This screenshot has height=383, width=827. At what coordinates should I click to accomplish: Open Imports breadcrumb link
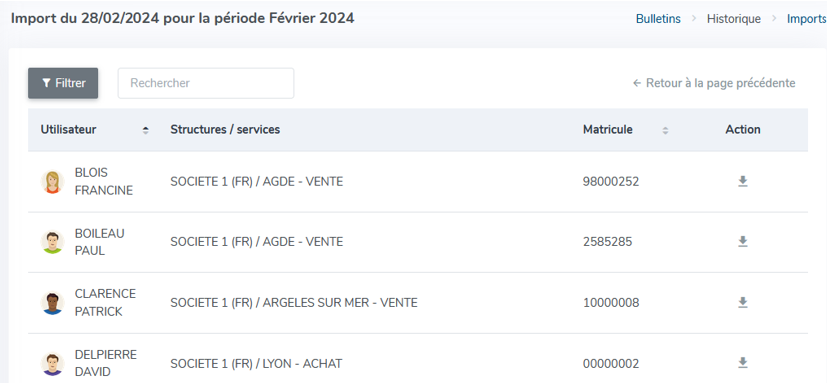806,18
